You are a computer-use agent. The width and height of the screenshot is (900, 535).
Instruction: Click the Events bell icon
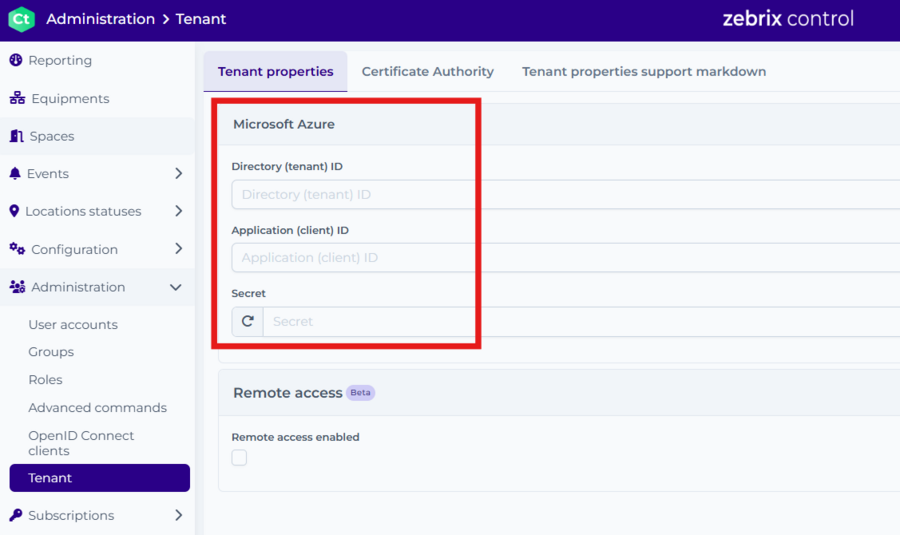(15, 173)
